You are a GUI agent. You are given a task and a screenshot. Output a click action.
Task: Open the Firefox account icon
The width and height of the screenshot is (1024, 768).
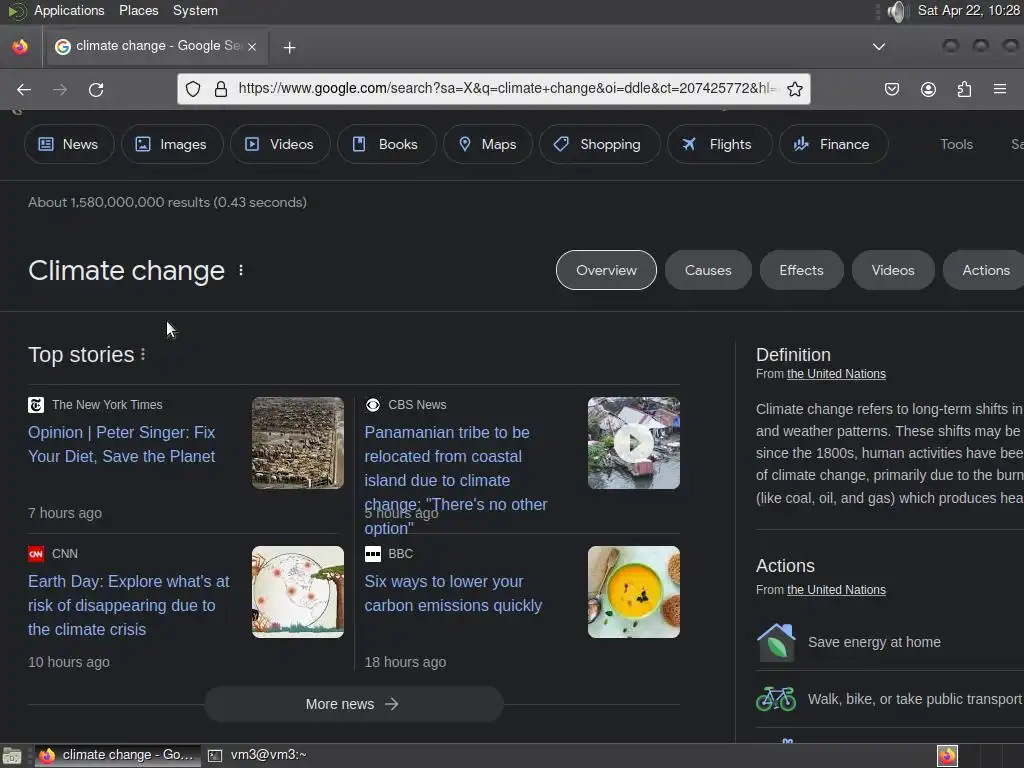click(x=928, y=89)
